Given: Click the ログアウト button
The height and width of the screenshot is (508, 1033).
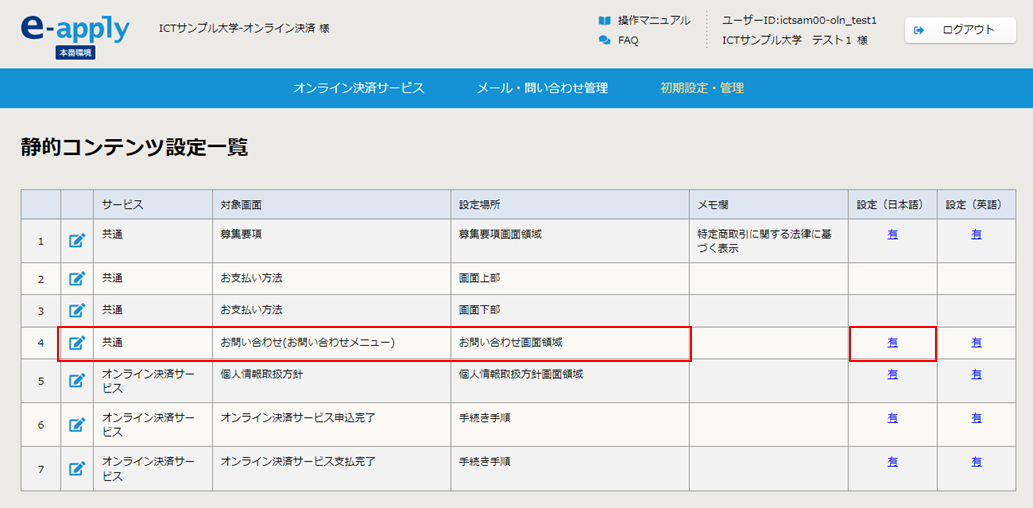Looking at the screenshot, I should (959, 30).
